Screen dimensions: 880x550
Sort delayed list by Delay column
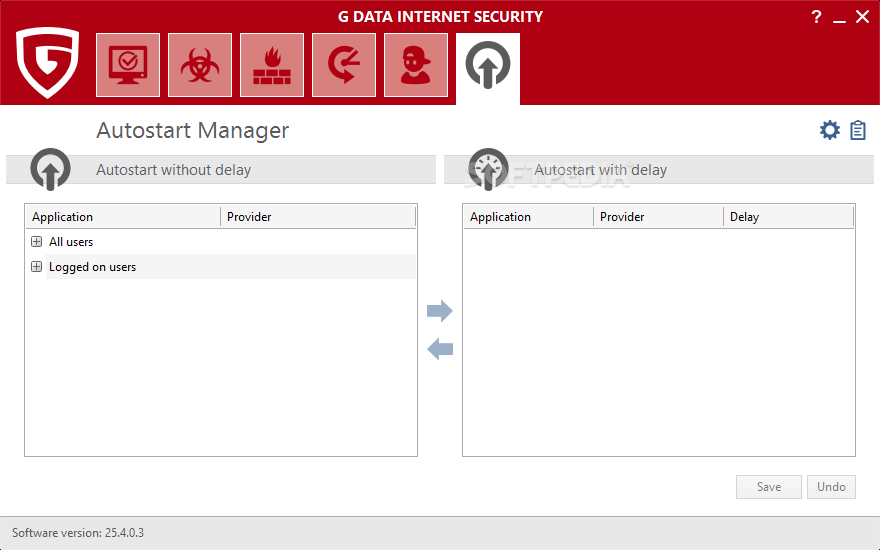click(789, 217)
